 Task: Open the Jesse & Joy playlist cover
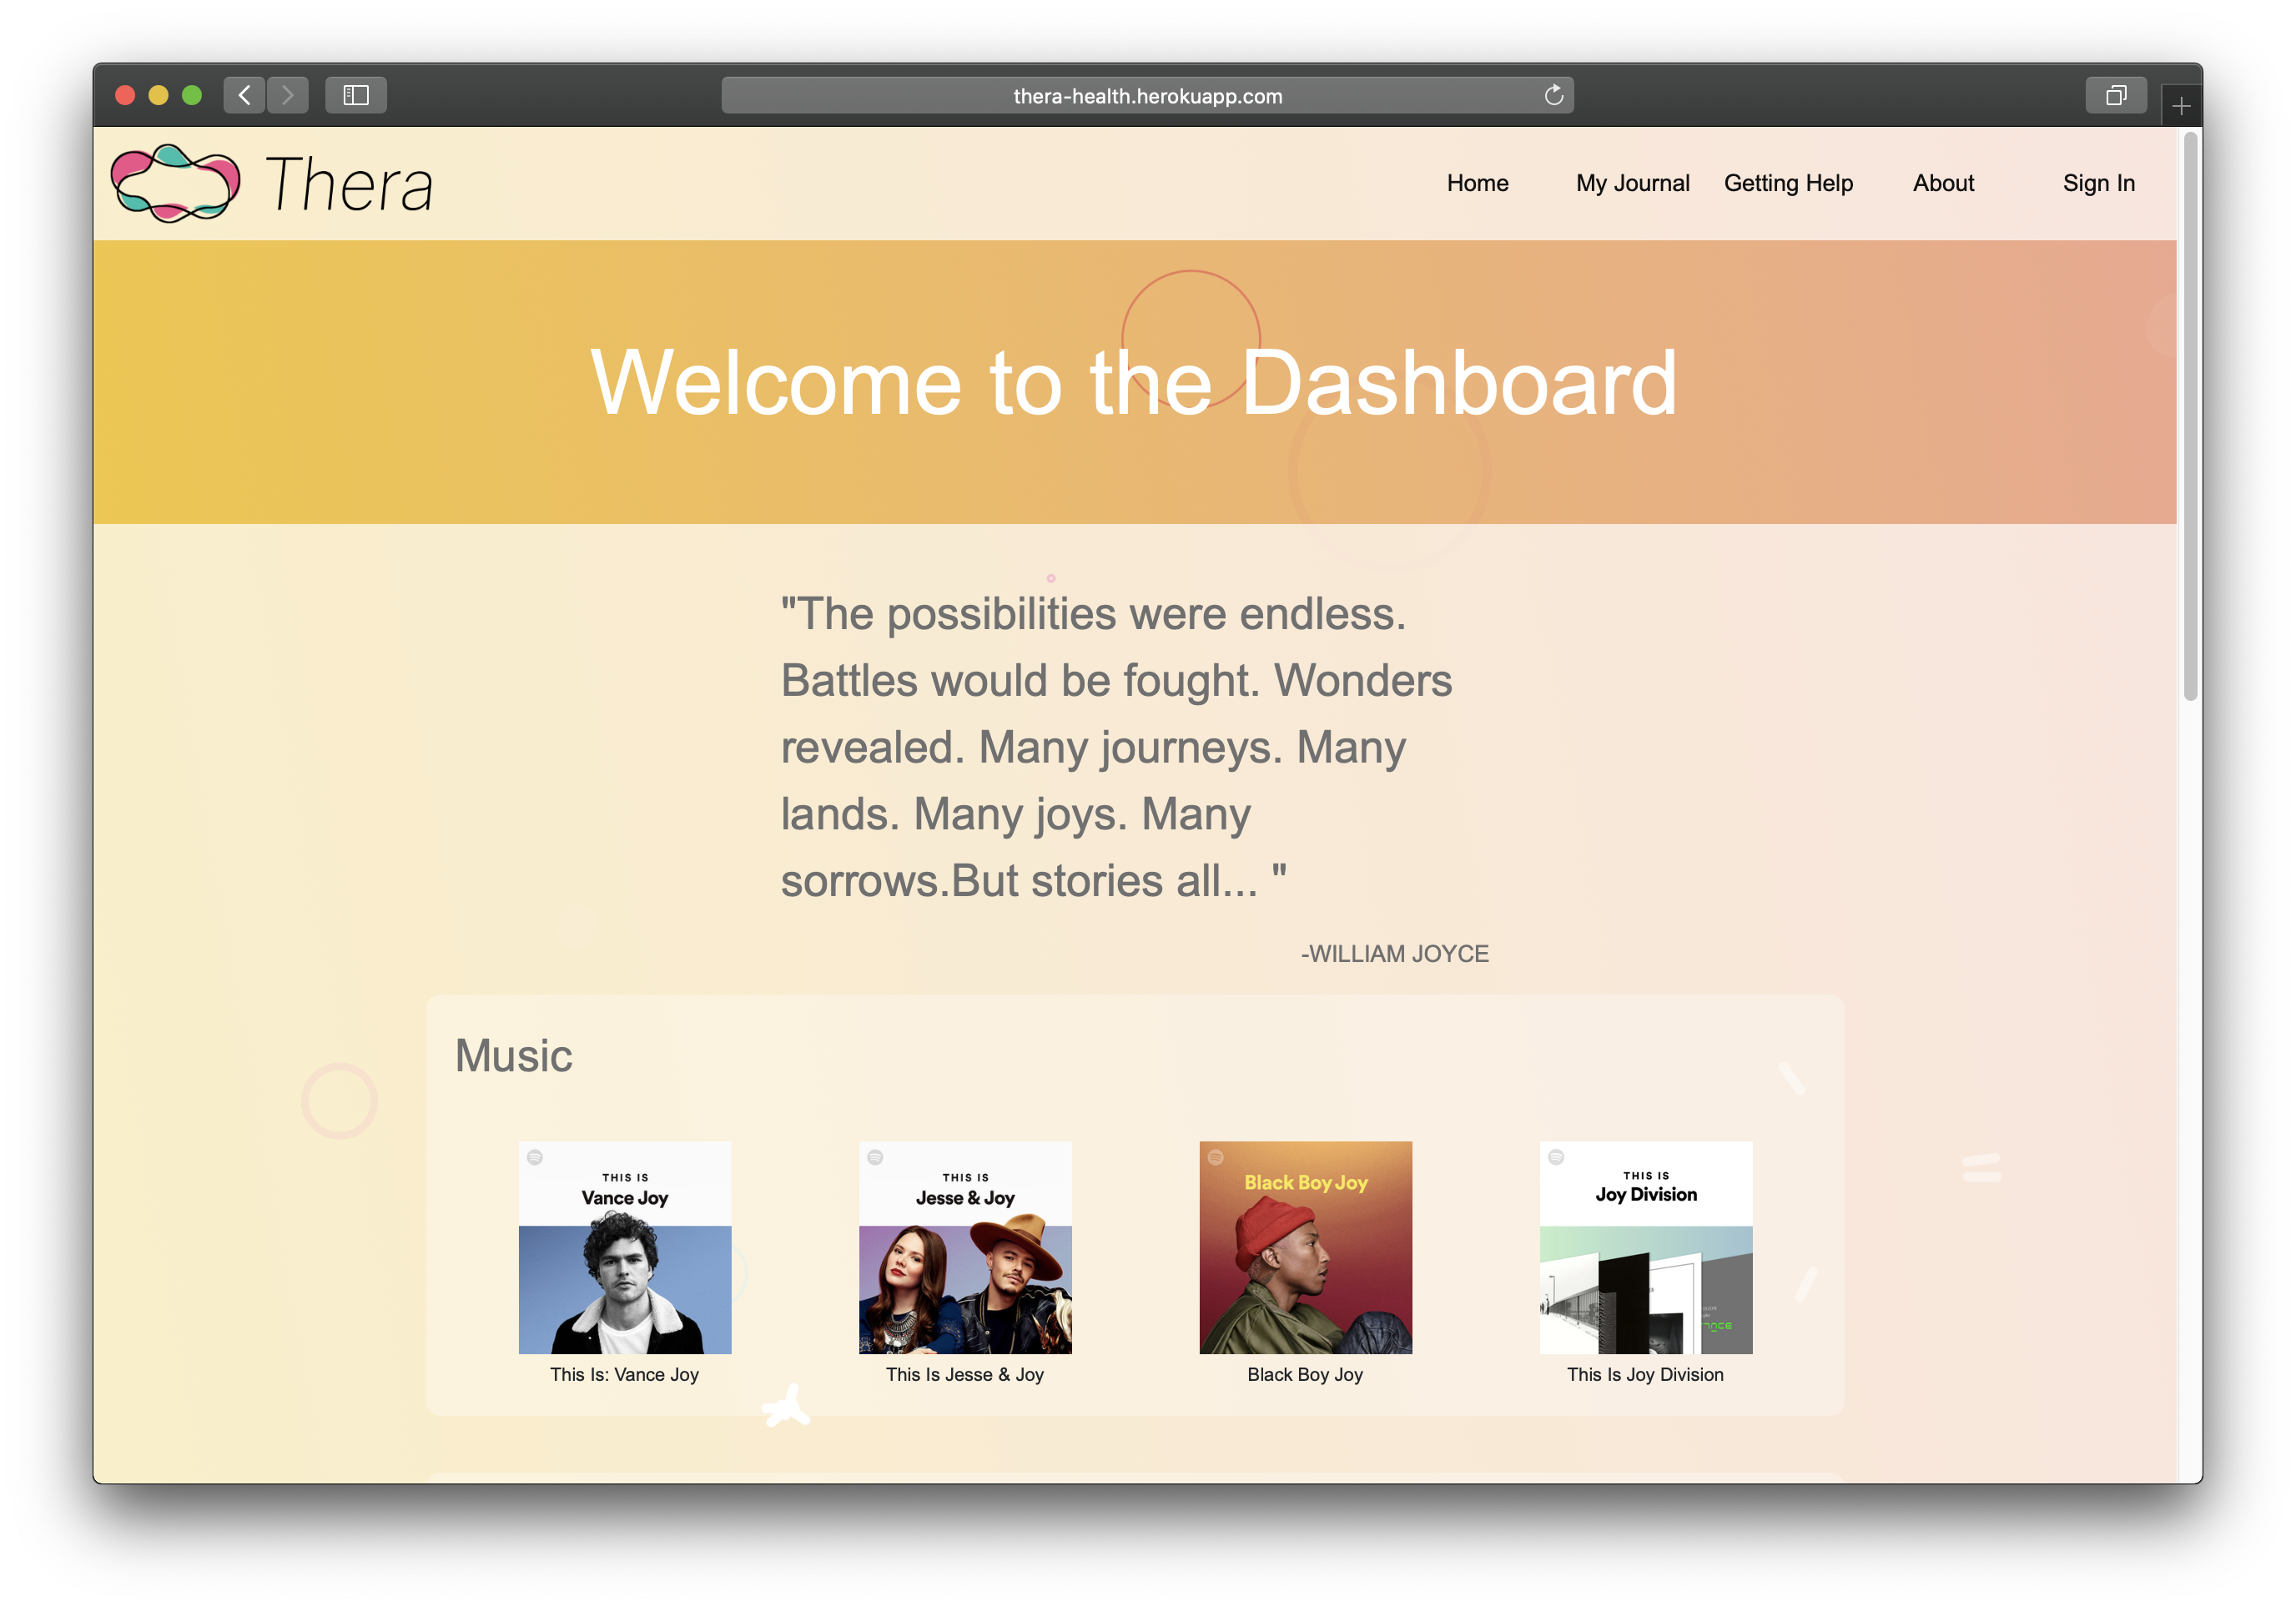(965, 1247)
